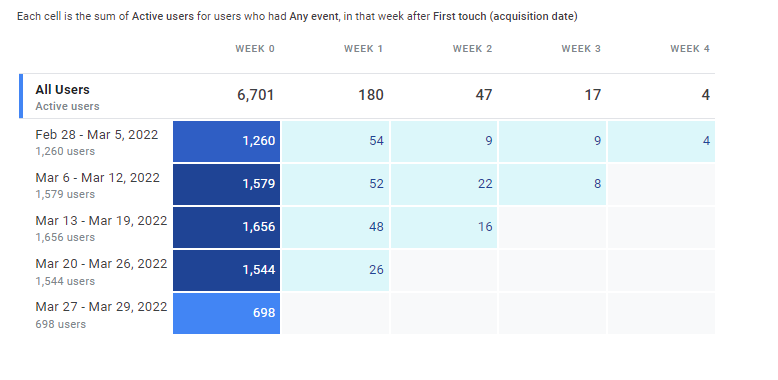The height and width of the screenshot is (380, 778).
Task: Click the cell showing 16 in Week 2
Action: pyautogui.click(x=444, y=227)
